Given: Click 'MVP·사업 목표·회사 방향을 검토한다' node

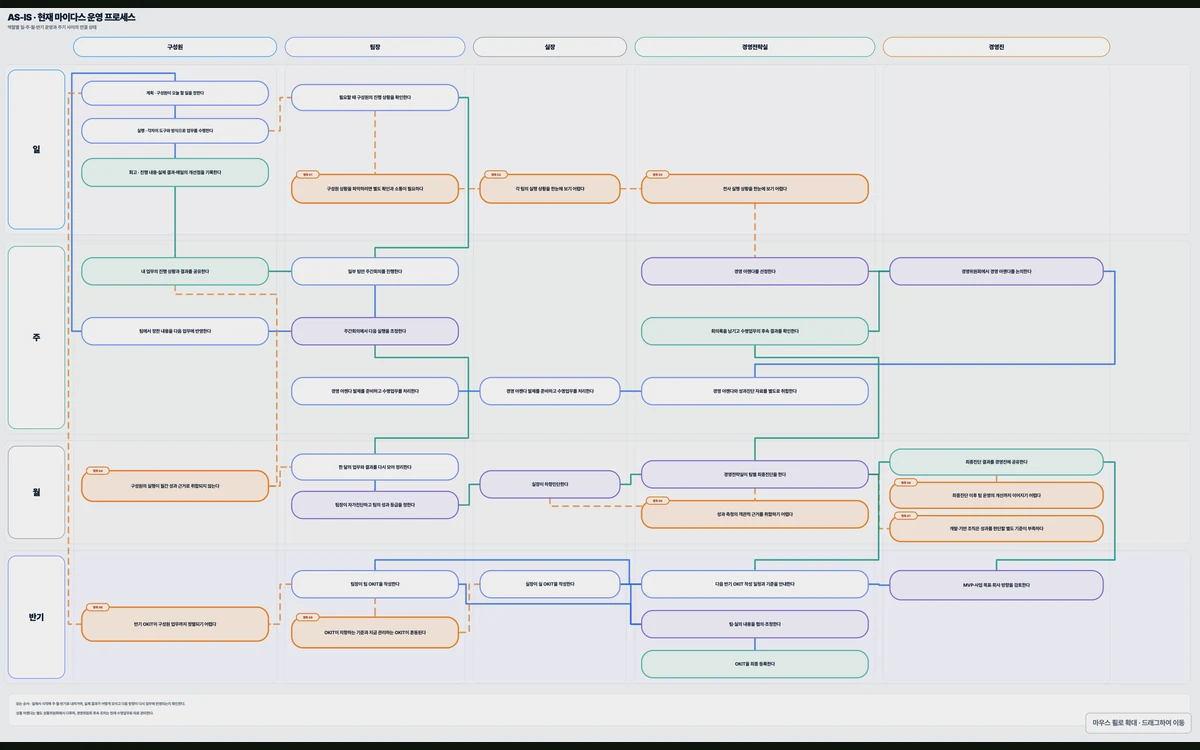Looking at the screenshot, I should tap(996, 584).
